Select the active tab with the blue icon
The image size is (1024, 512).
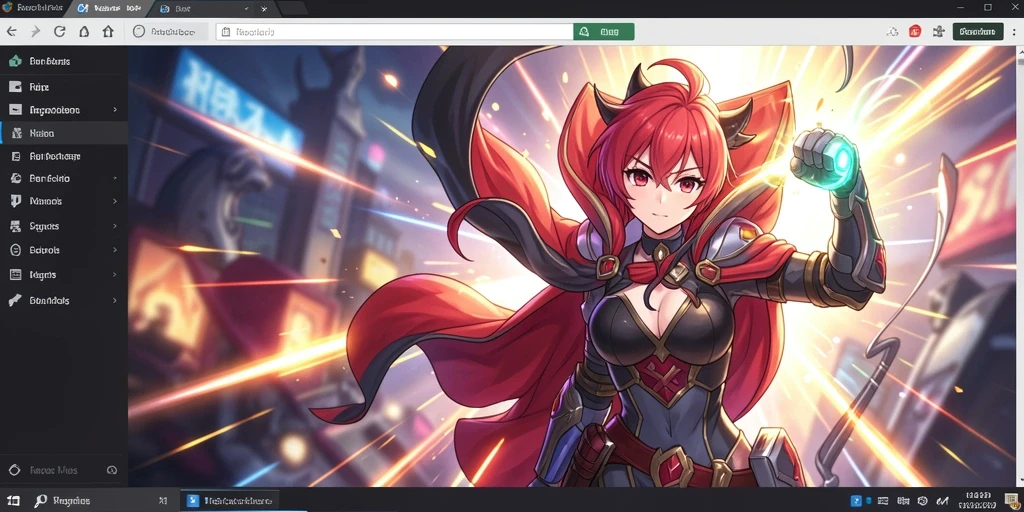(111, 8)
